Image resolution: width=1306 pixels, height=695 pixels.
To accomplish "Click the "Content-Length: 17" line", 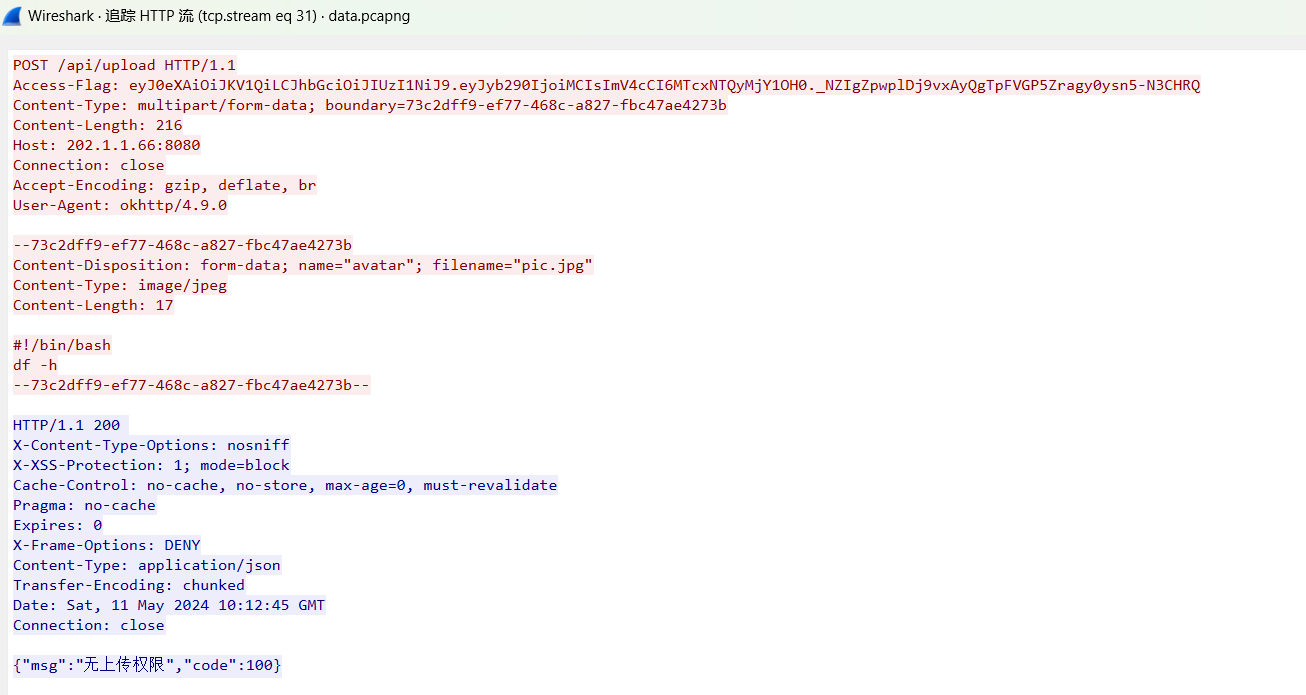I will click(x=94, y=305).
